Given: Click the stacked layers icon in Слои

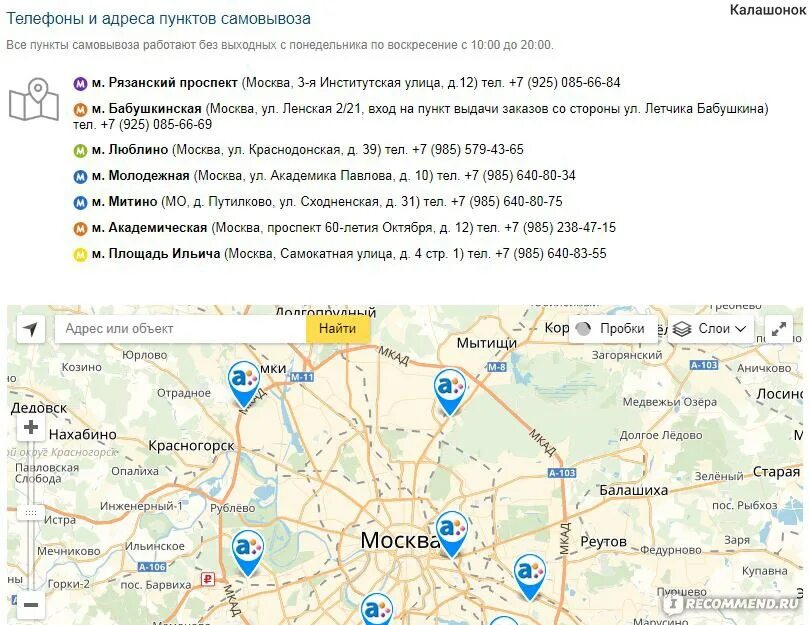Looking at the screenshot, I should 682,329.
